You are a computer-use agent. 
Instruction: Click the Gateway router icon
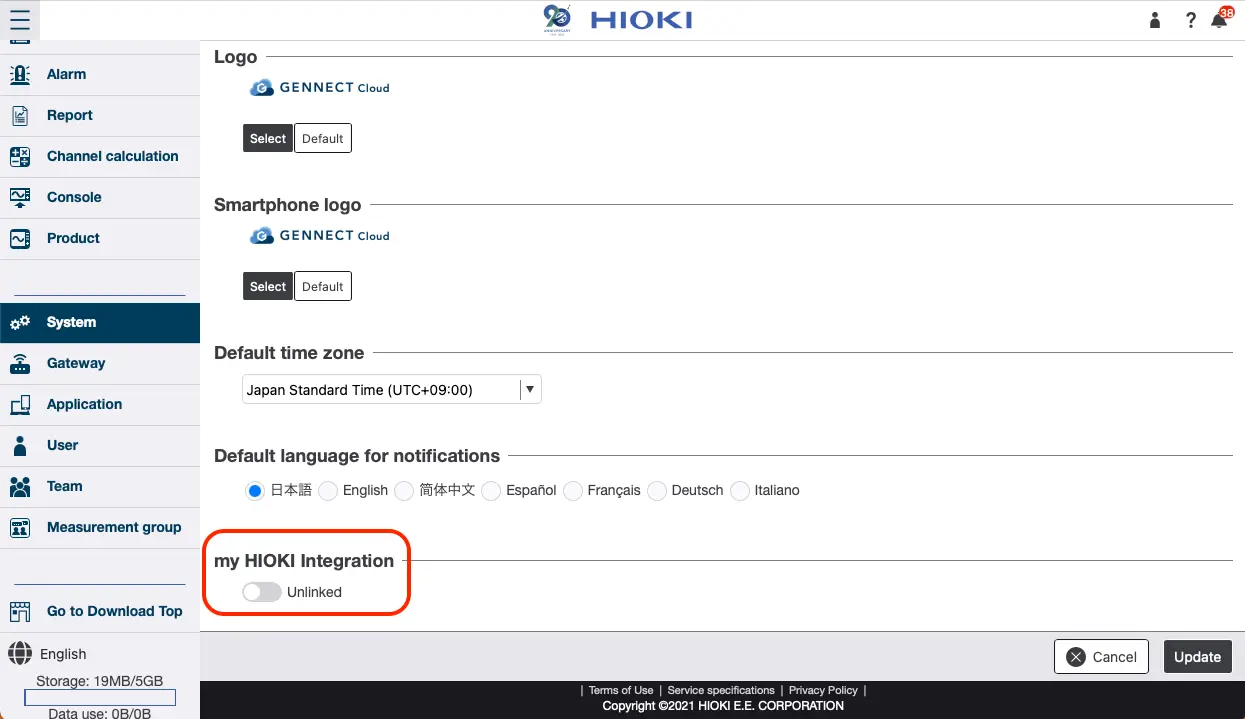[20, 363]
